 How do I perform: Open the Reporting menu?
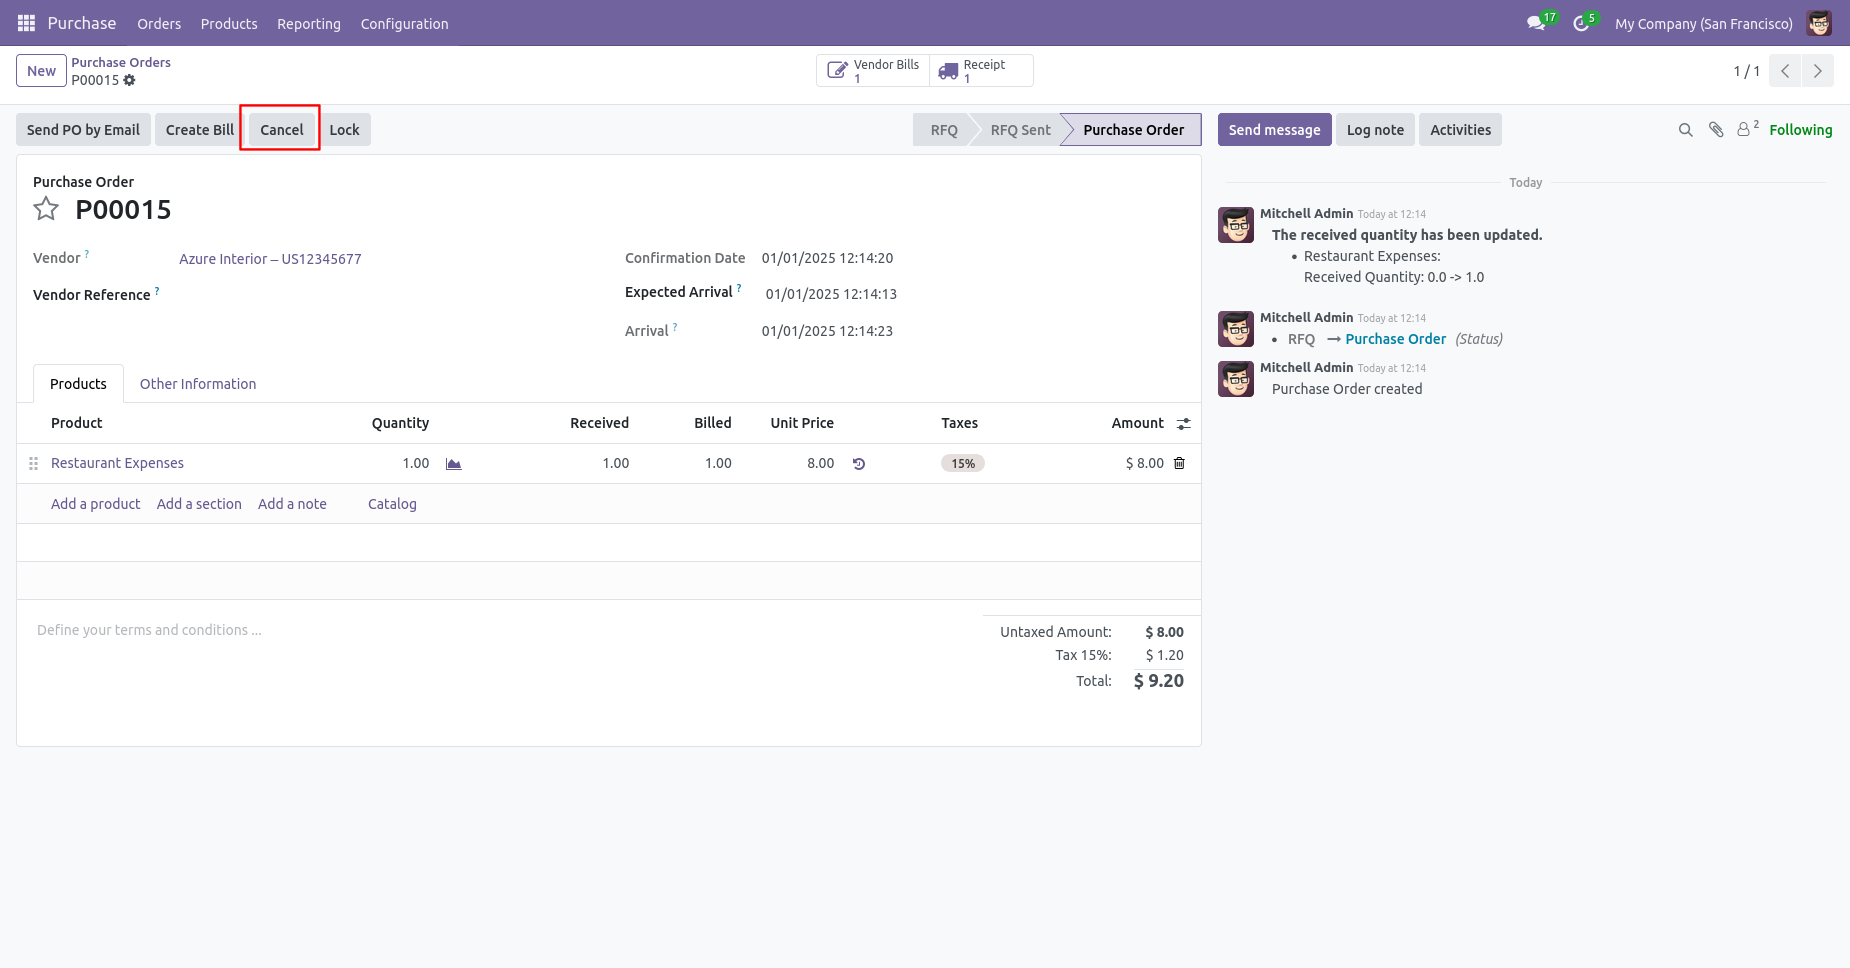[309, 24]
